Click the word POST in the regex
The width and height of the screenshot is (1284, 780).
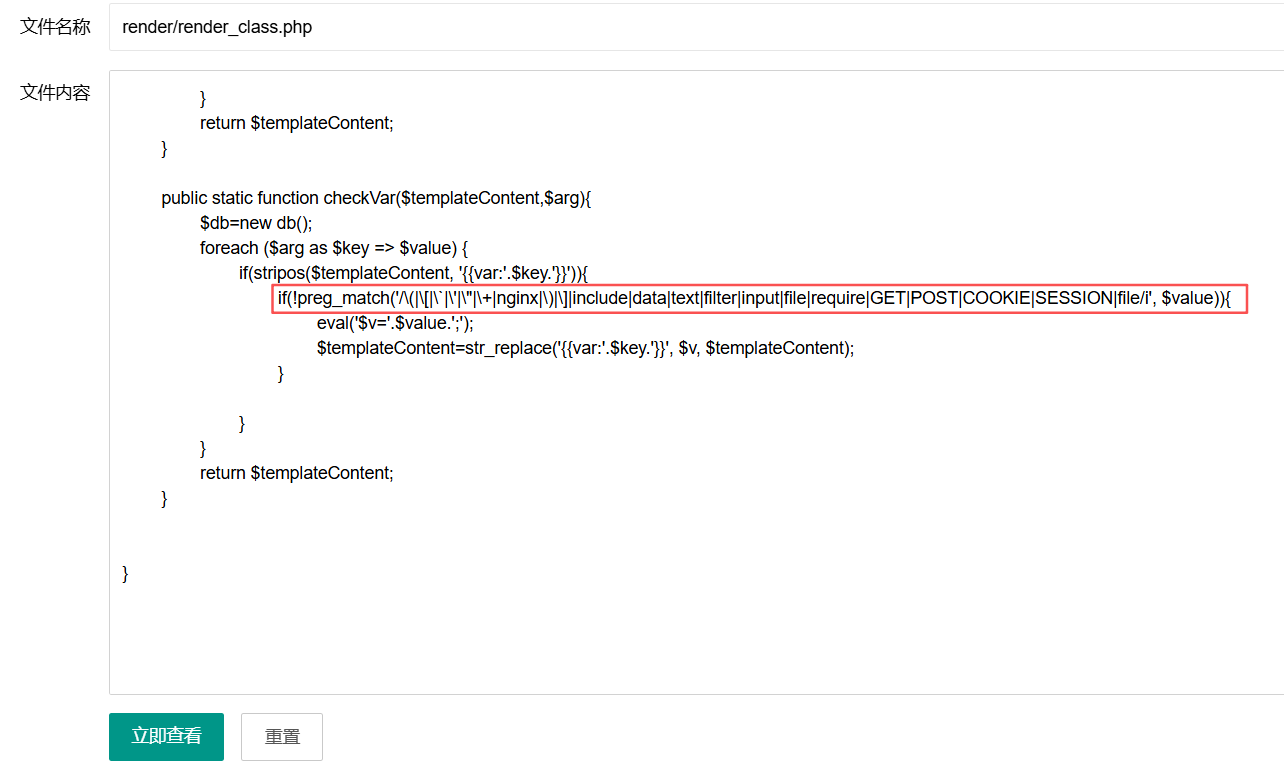pos(933,298)
